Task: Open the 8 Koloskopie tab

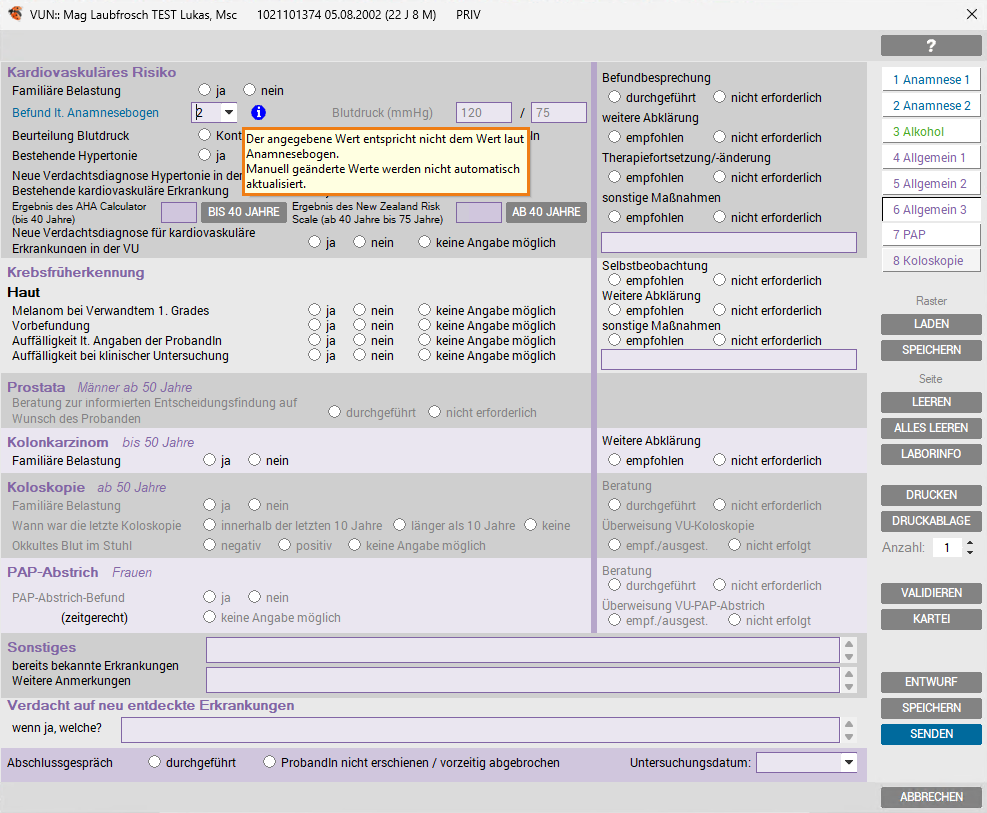Action: pos(931,261)
